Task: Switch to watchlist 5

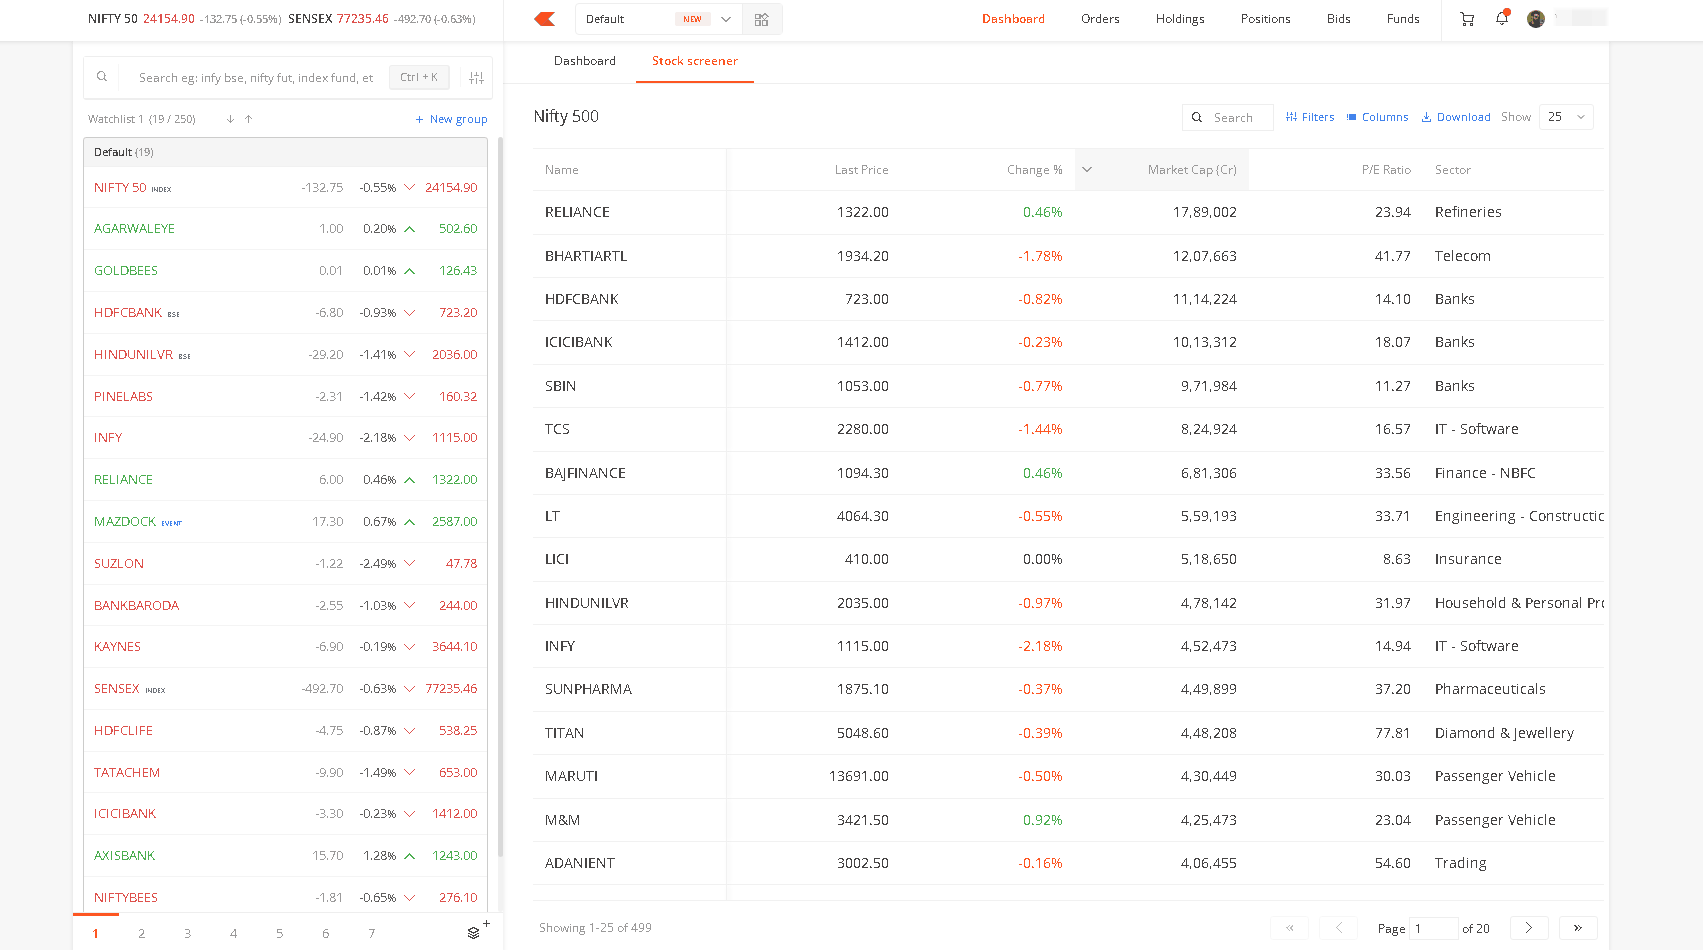Action: pos(280,933)
